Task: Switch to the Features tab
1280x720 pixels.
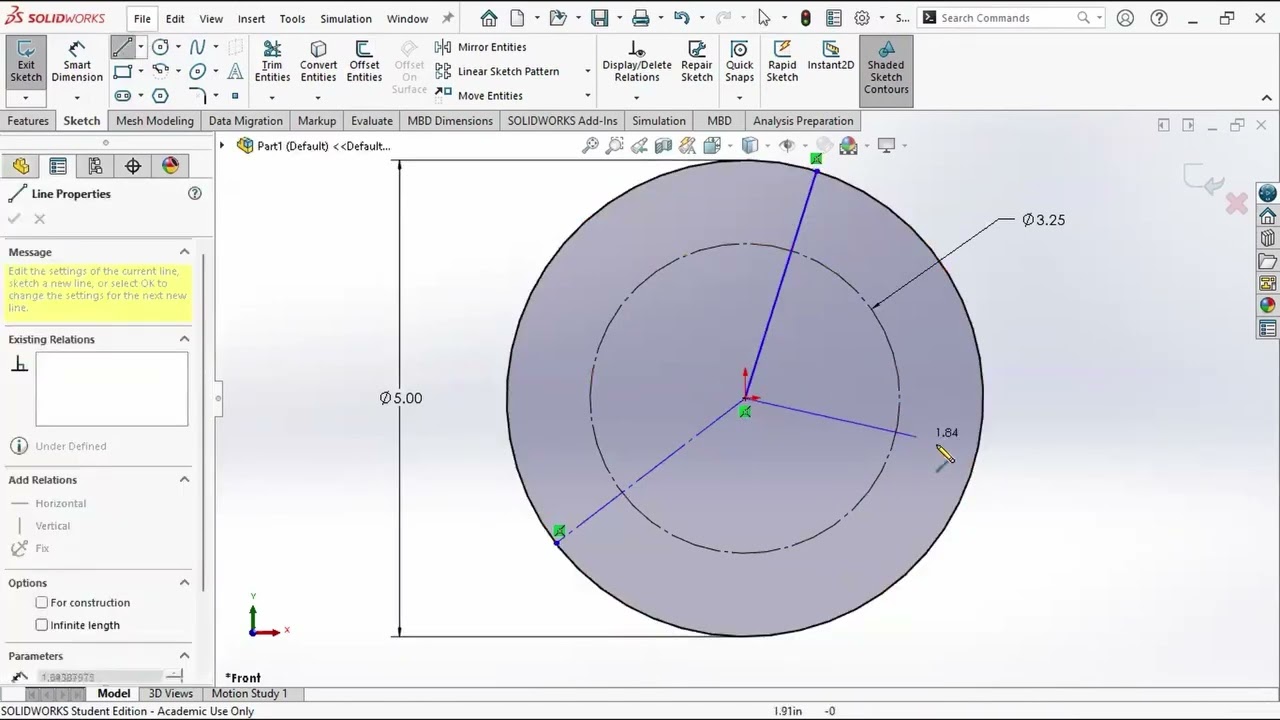Action: point(28,121)
